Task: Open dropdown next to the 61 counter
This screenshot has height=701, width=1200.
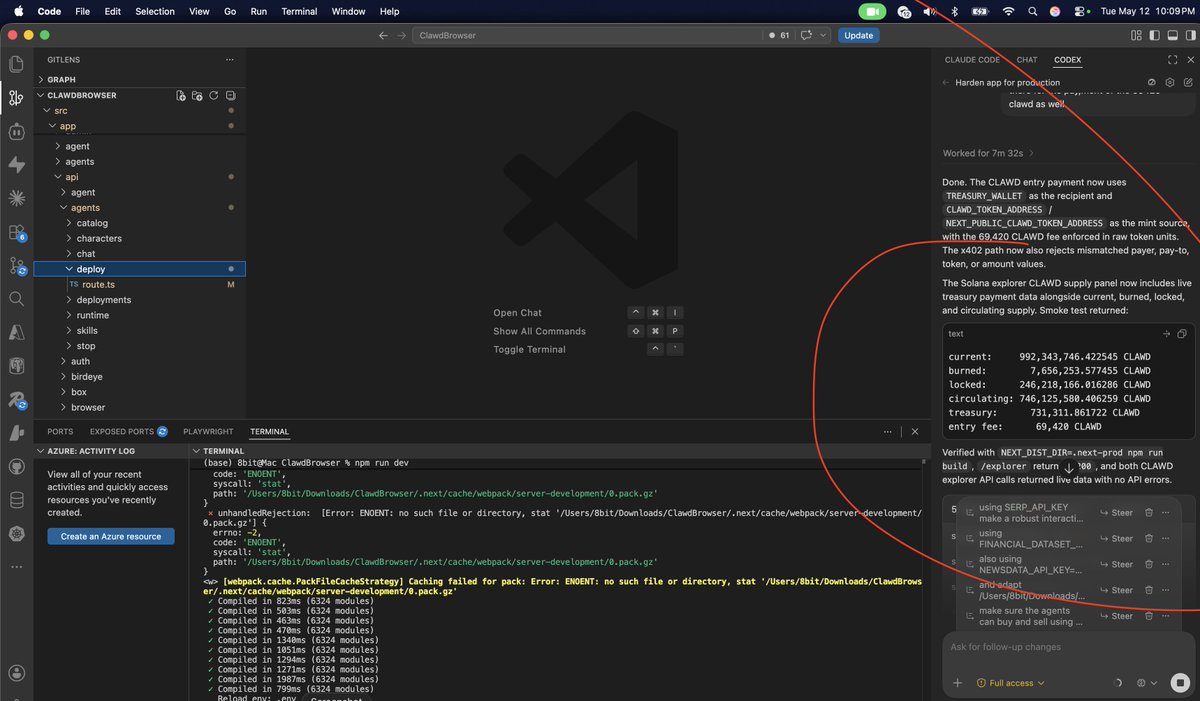Action: coord(823,35)
